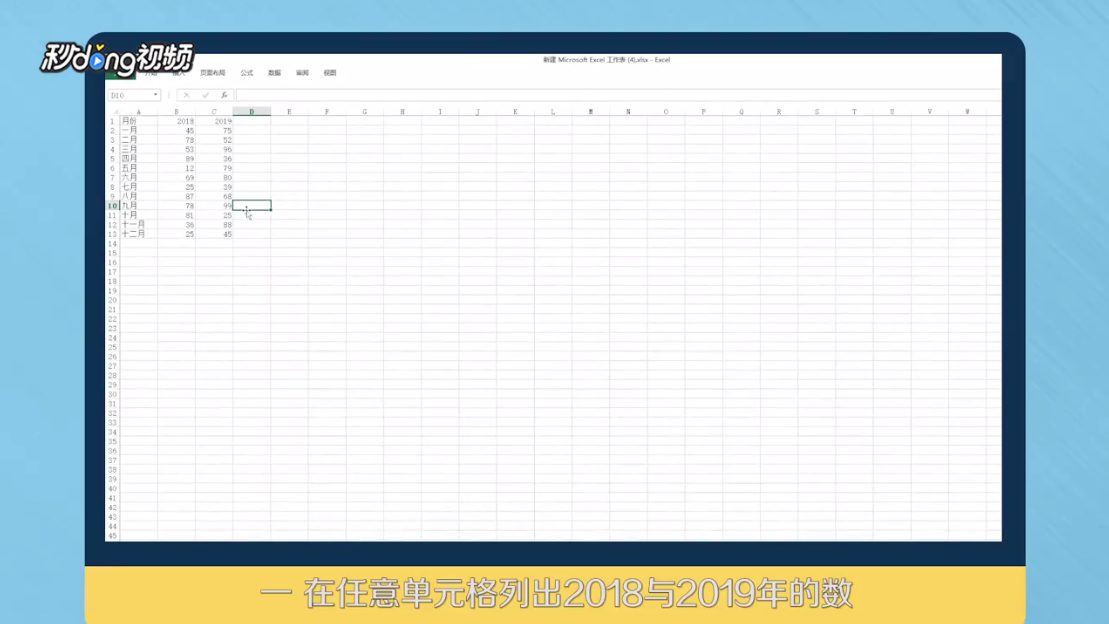Select row 20 header
The height and width of the screenshot is (624, 1109).
(112, 301)
